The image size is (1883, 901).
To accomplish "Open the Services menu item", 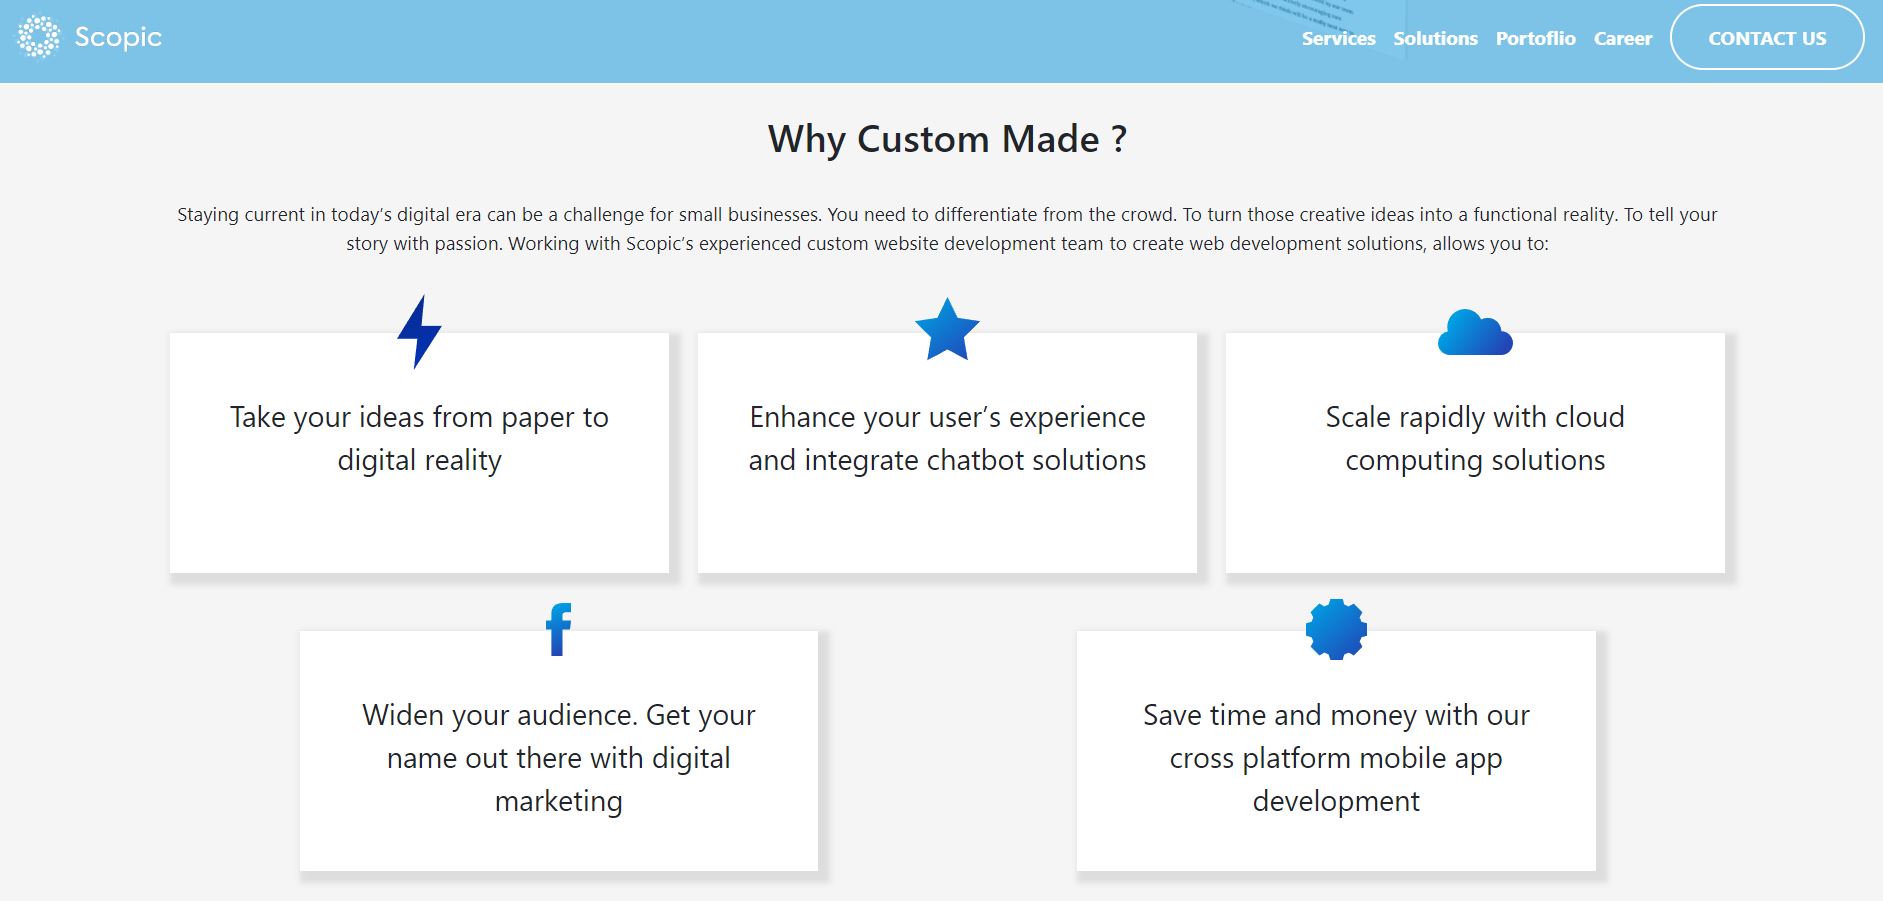I will tap(1338, 39).
